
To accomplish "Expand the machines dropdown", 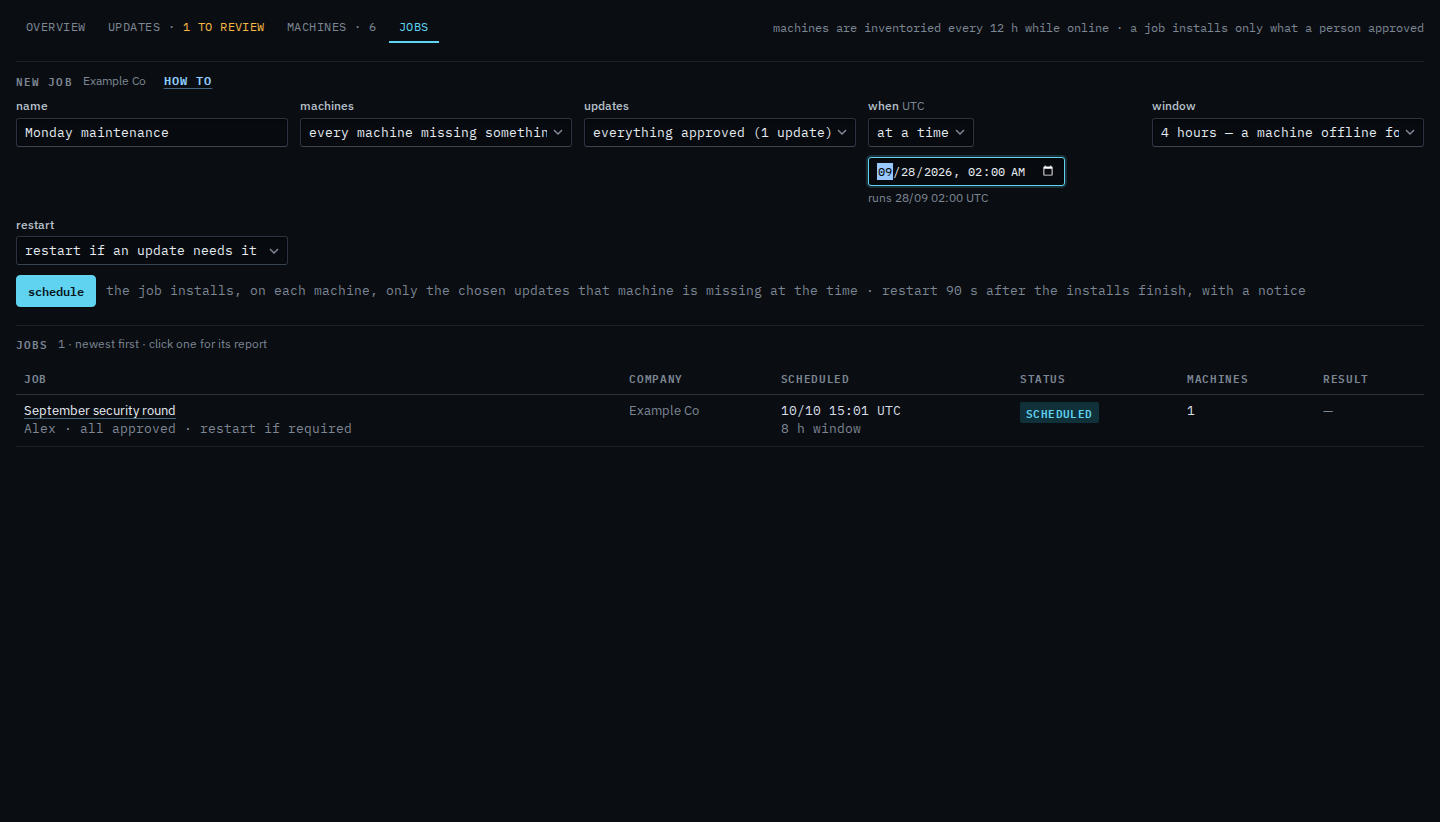I will tap(436, 132).
